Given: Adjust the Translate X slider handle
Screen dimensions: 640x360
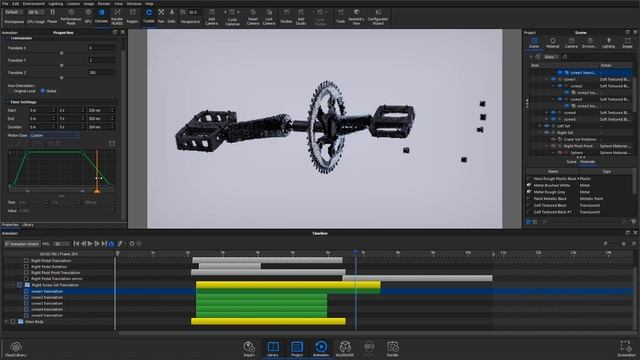Looking at the screenshot, I should tap(62, 53).
